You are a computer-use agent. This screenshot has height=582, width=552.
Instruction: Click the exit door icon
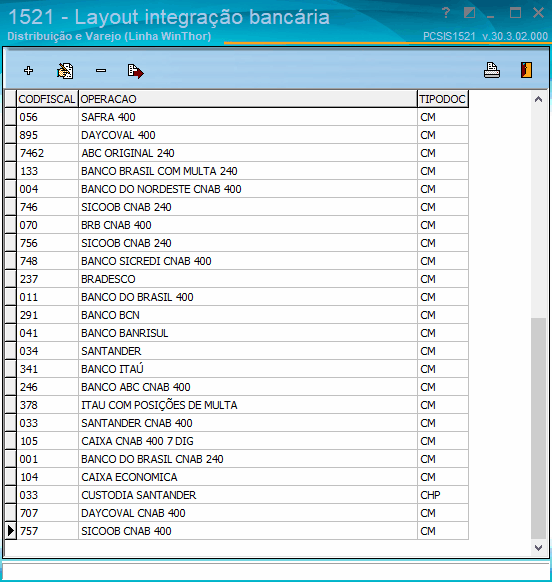pos(526,70)
